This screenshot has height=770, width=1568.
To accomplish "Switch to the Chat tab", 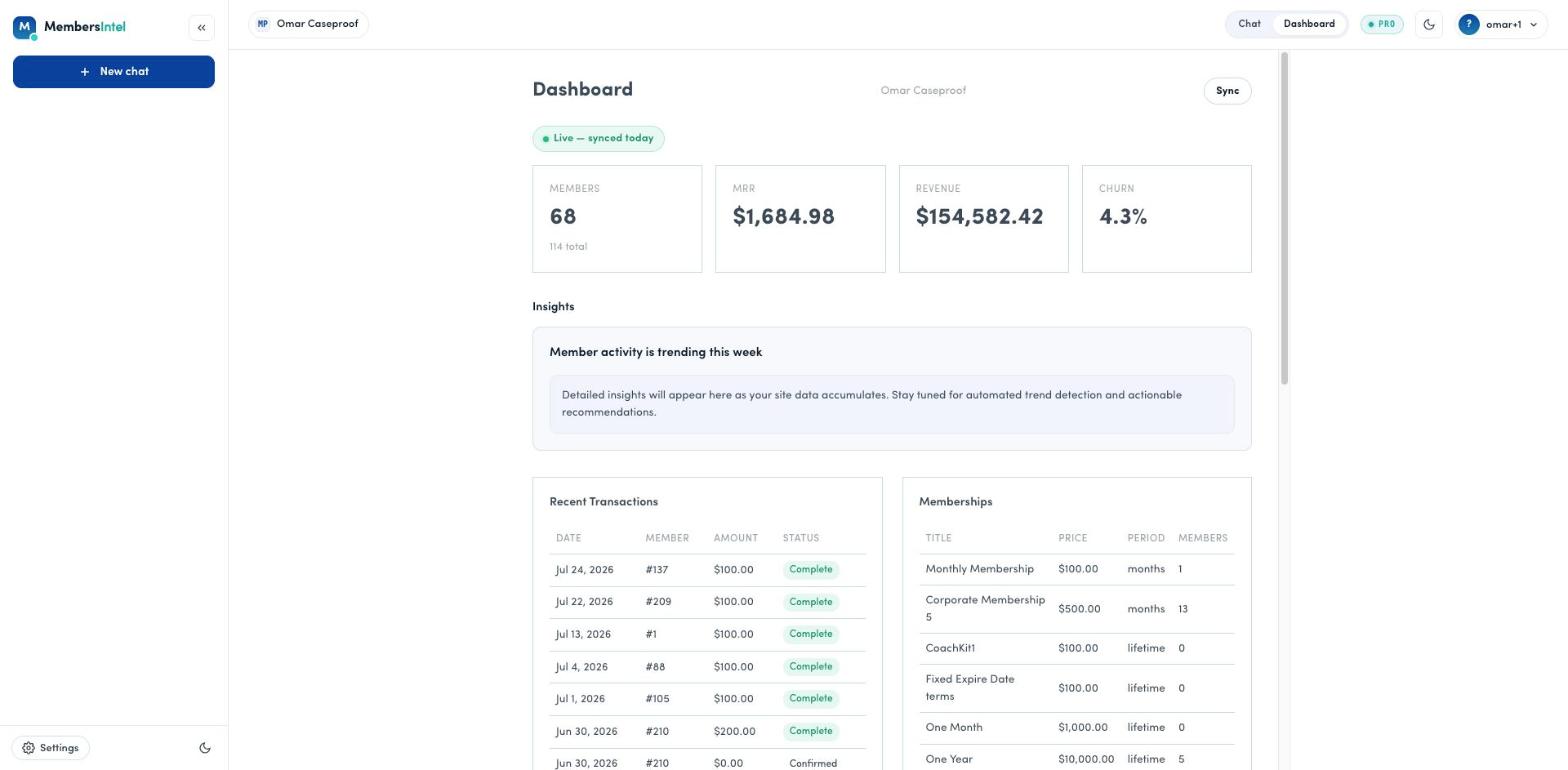I will click(1249, 24).
